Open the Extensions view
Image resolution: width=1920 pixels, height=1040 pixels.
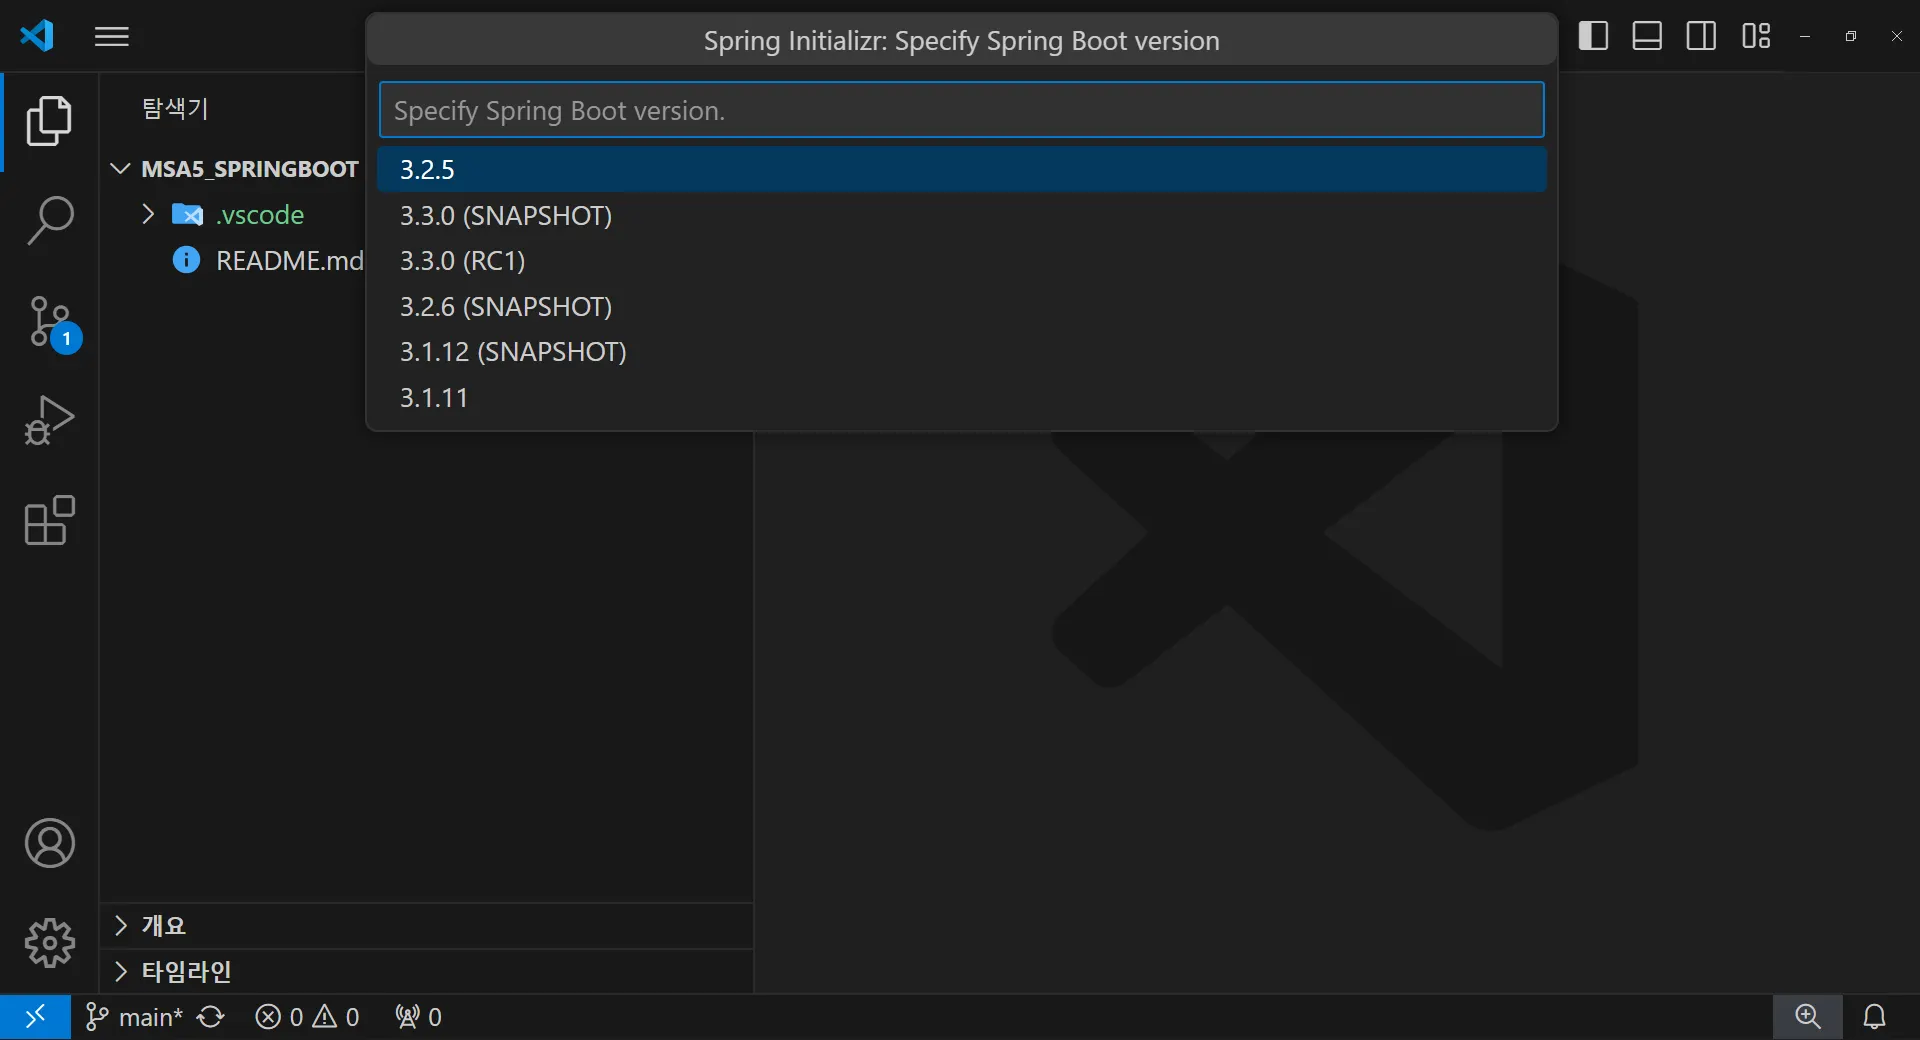point(49,520)
